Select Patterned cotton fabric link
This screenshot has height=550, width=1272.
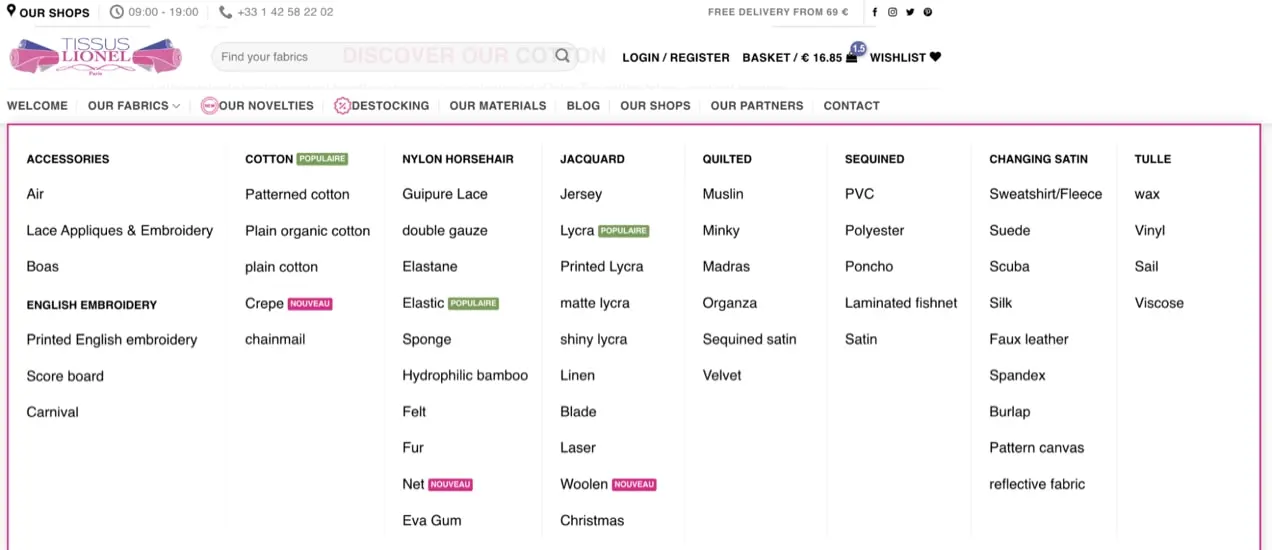pos(297,194)
